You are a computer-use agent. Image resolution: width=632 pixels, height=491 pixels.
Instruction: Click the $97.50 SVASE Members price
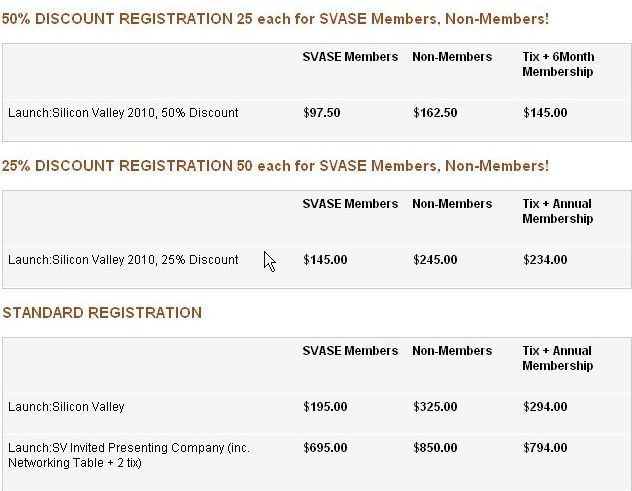click(321, 113)
